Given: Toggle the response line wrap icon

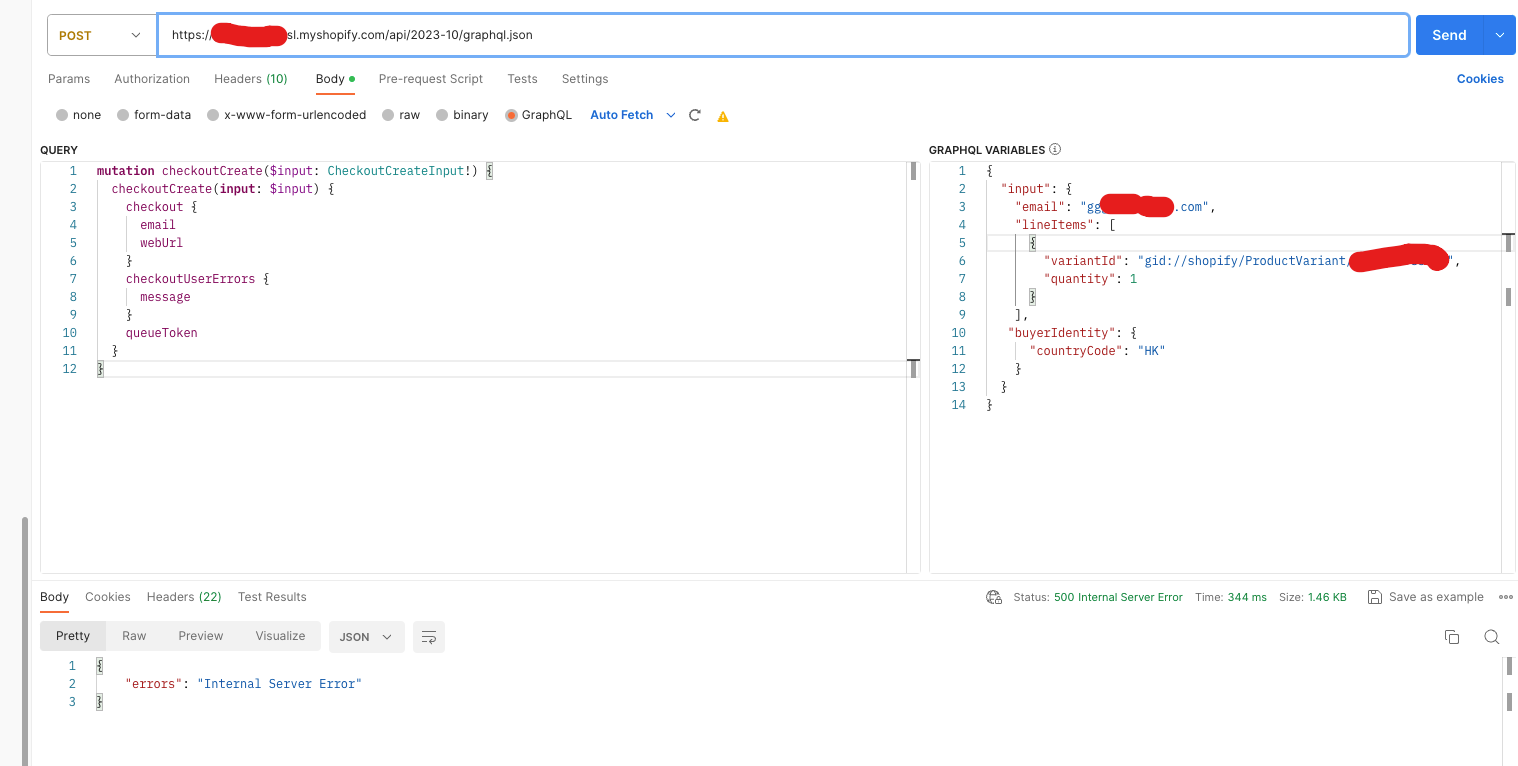Looking at the screenshot, I should point(429,637).
